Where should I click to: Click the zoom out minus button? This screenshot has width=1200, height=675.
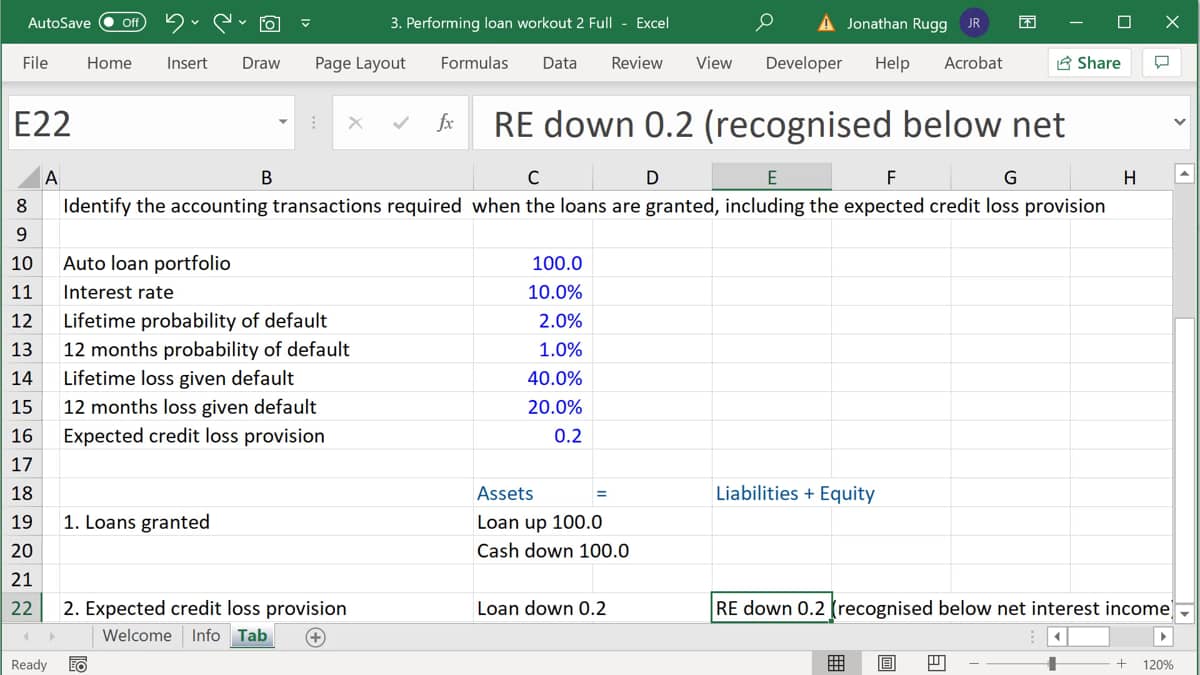976,664
